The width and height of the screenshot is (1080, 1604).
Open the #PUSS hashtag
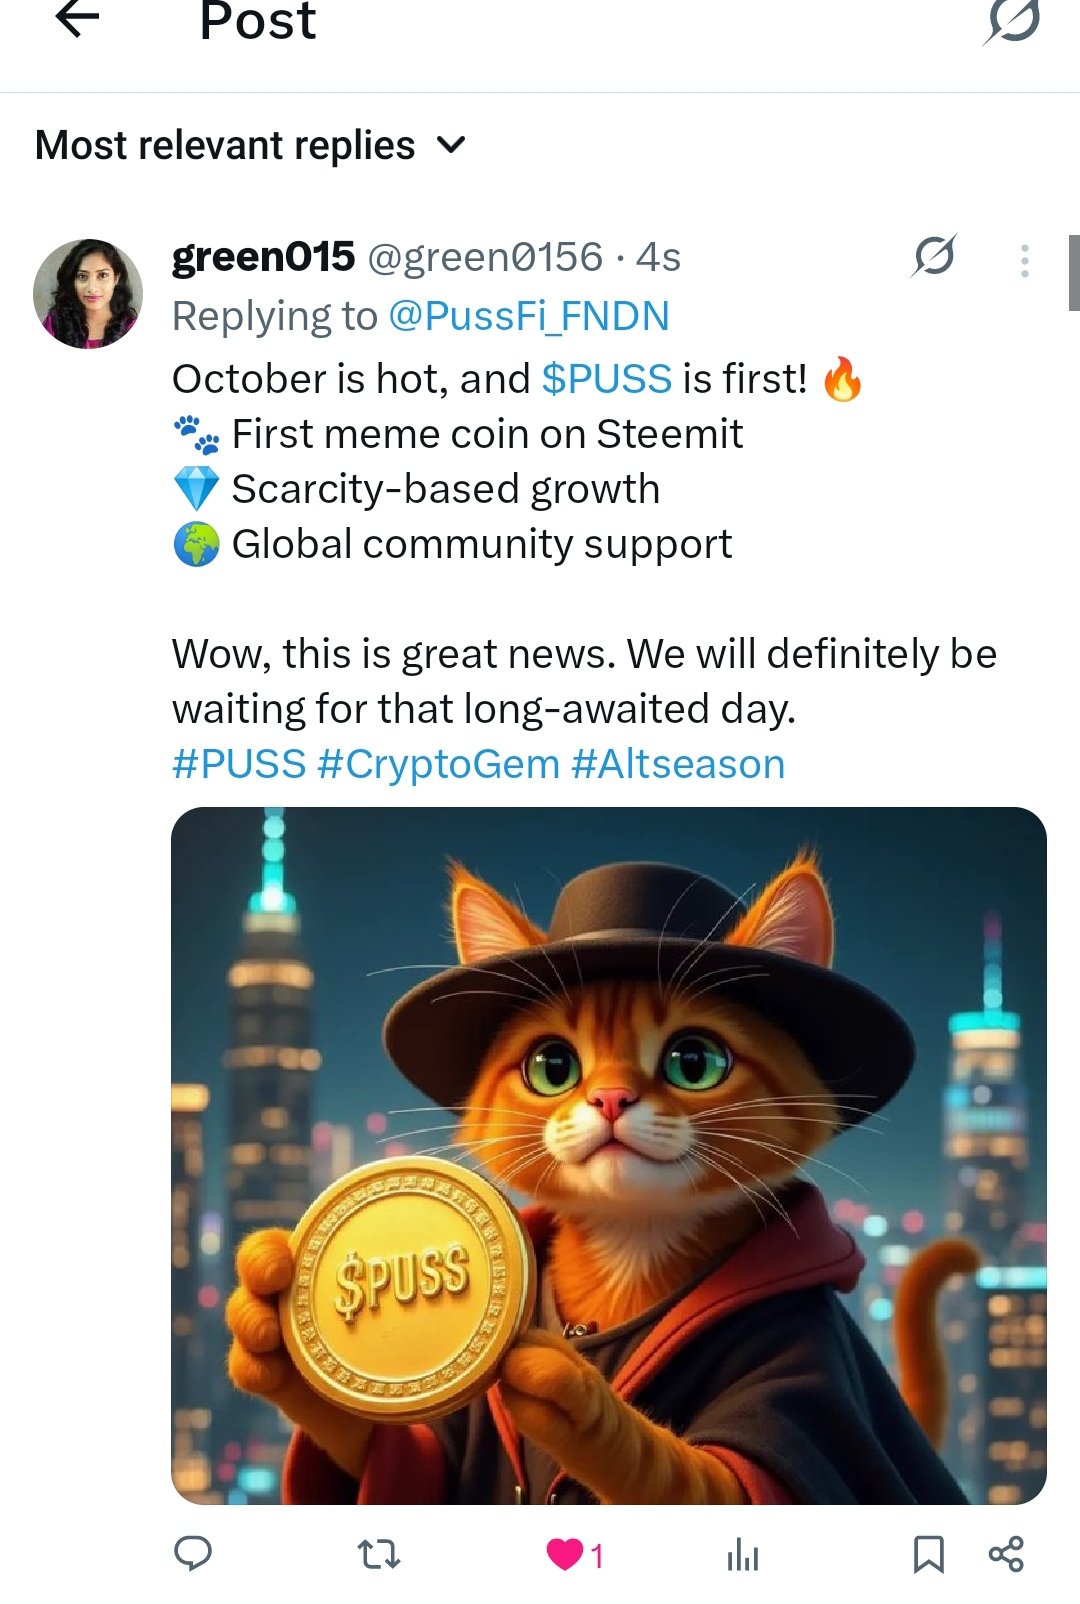[x=239, y=764]
